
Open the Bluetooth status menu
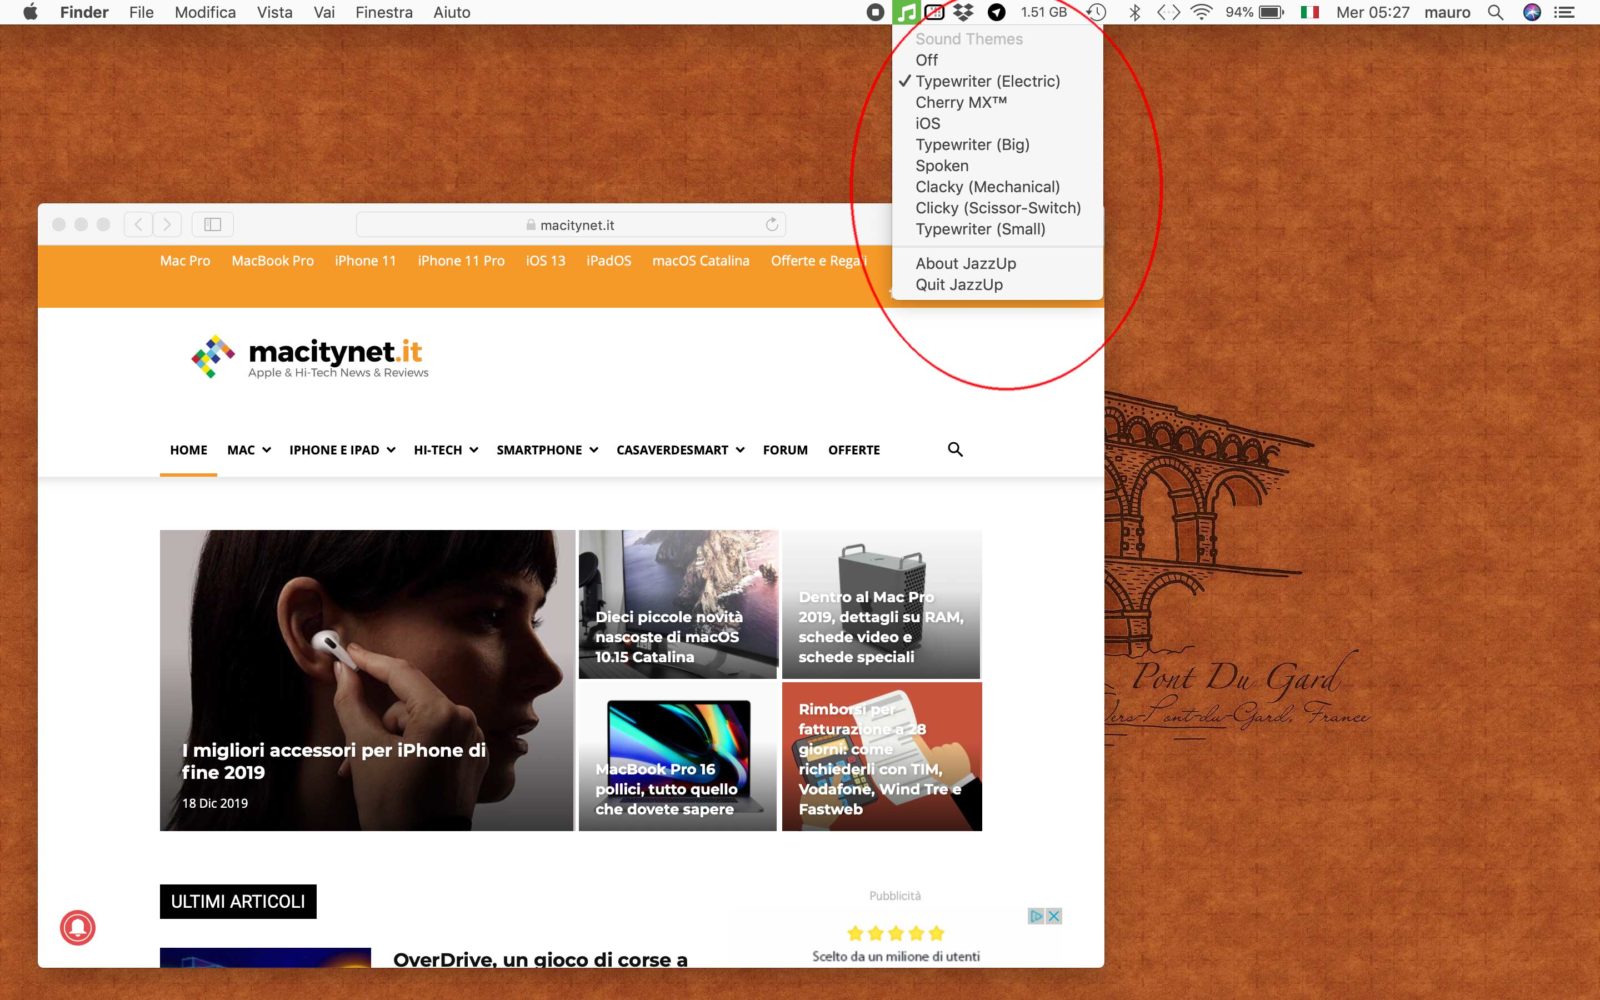(1134, 12)
